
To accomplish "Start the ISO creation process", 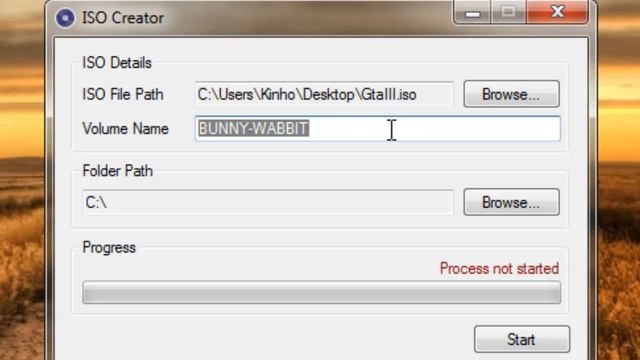I will click(x=522, y=339).
